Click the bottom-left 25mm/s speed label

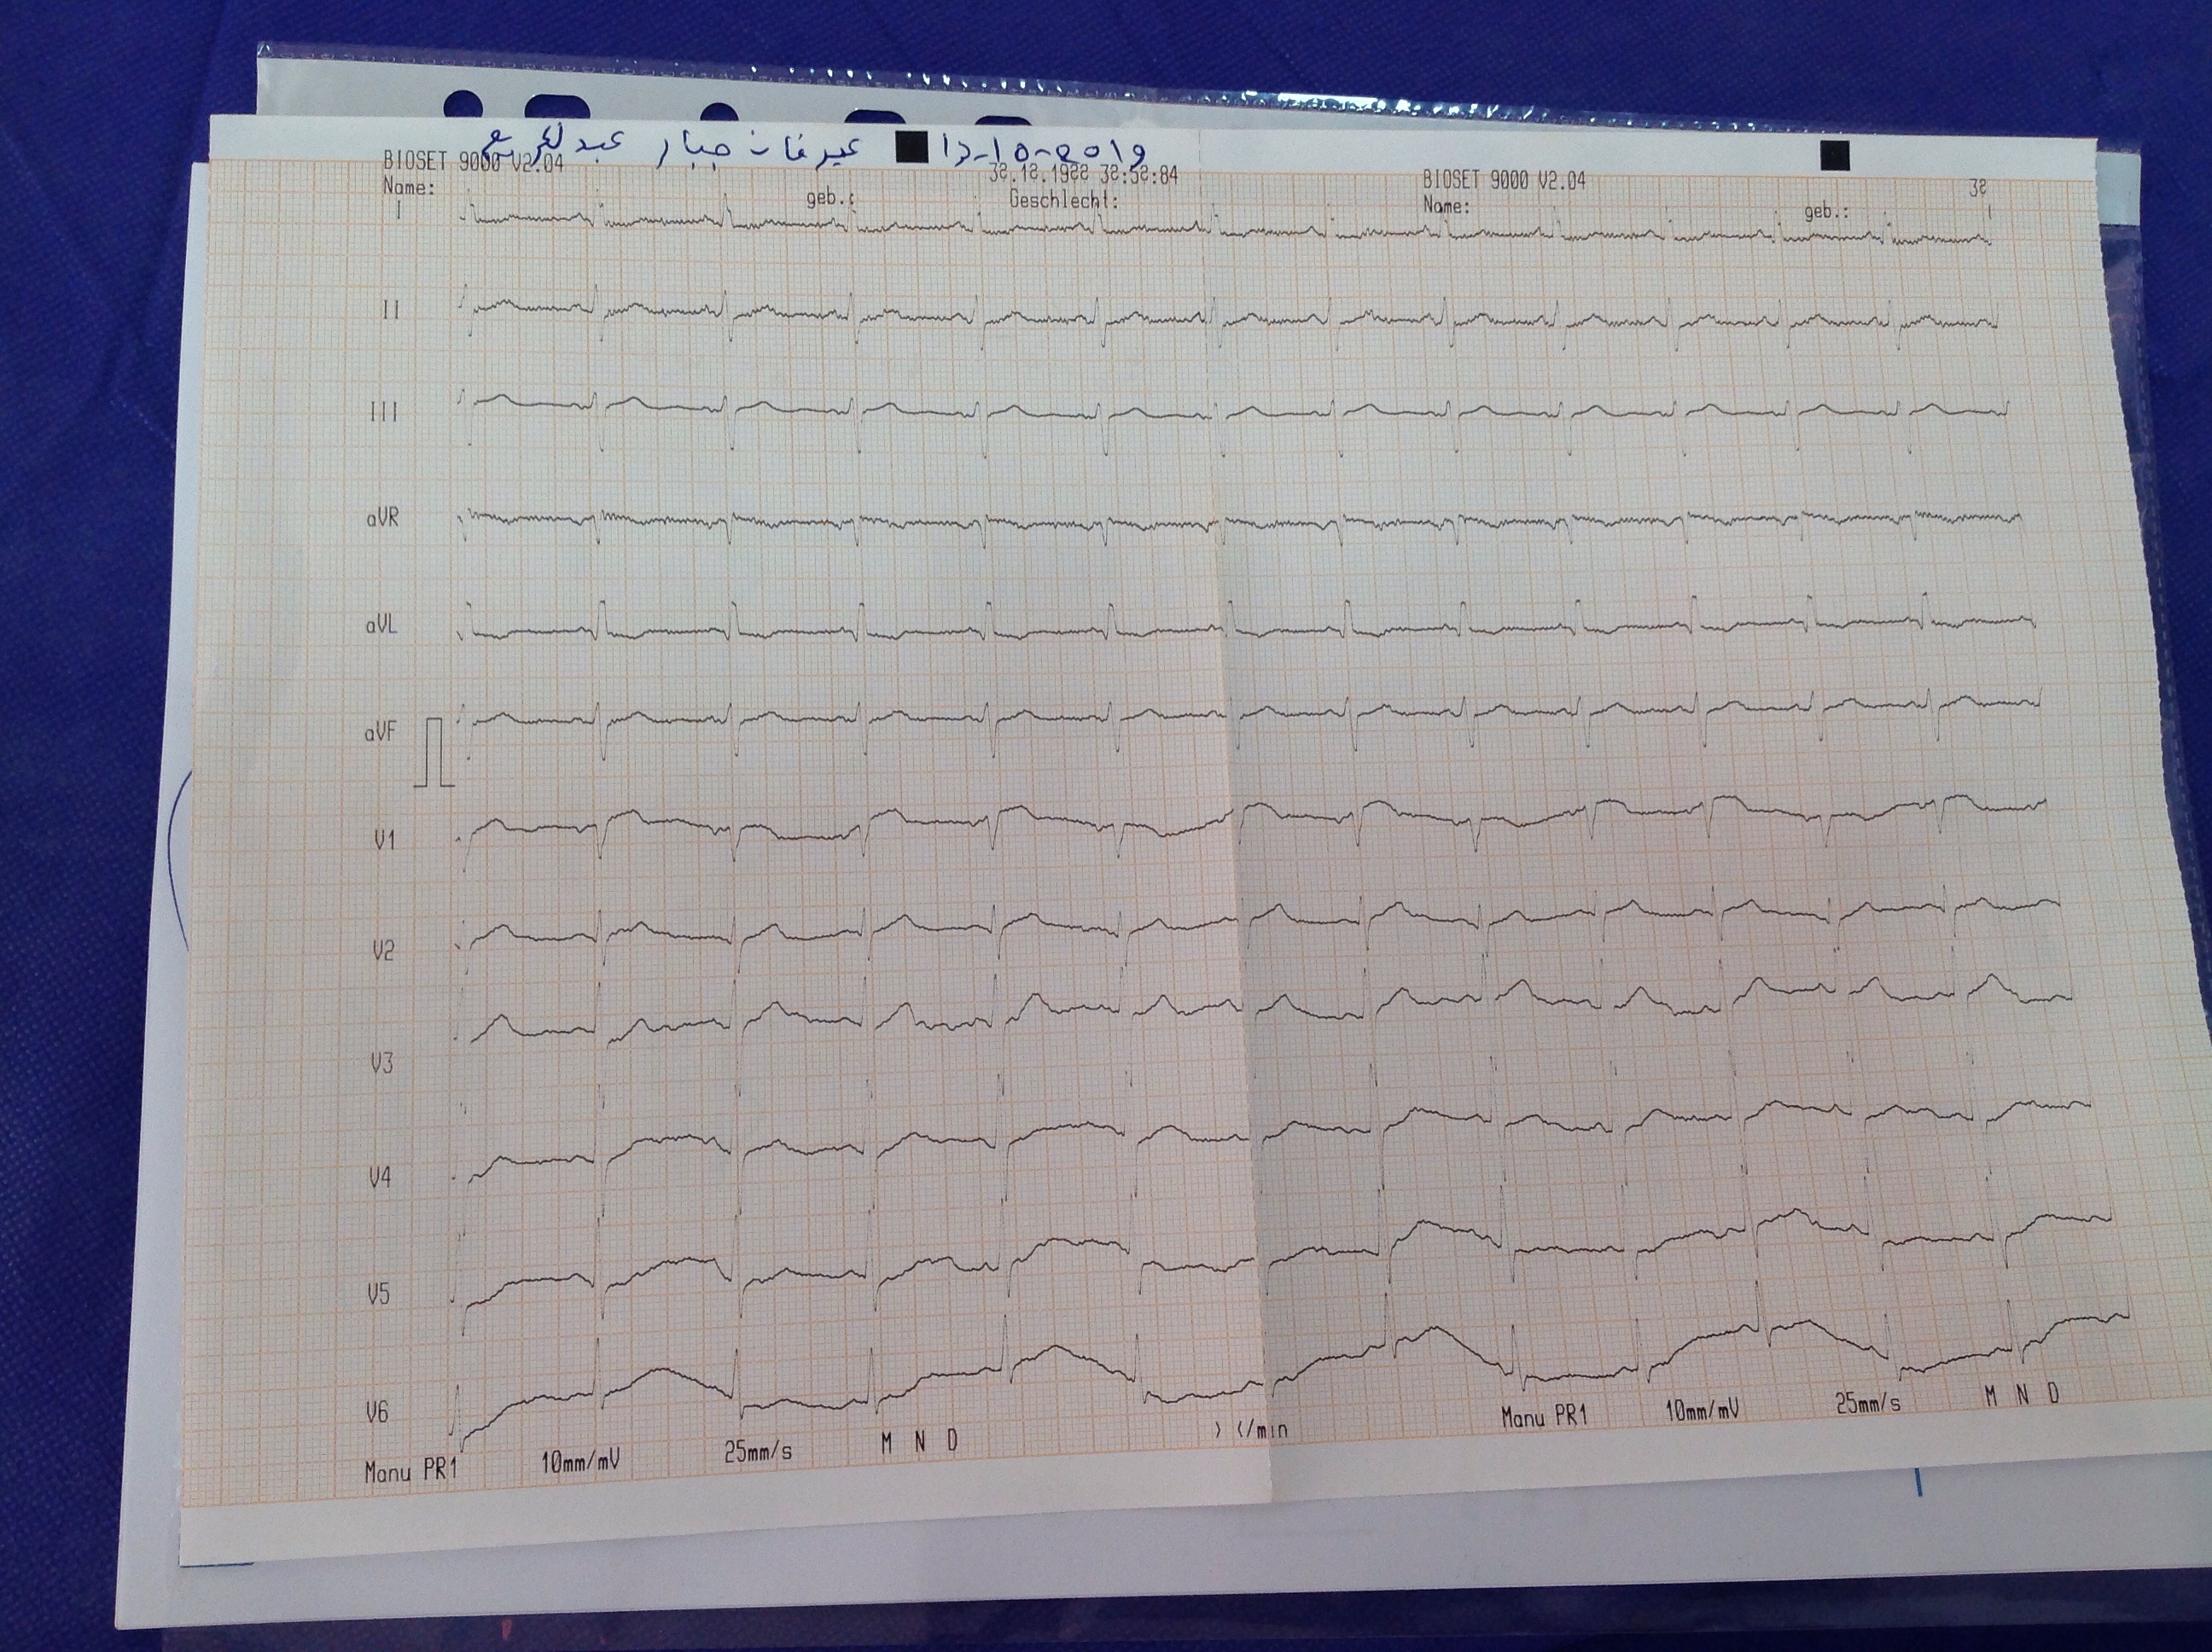pyautogui.click(x=758, y=1452)
